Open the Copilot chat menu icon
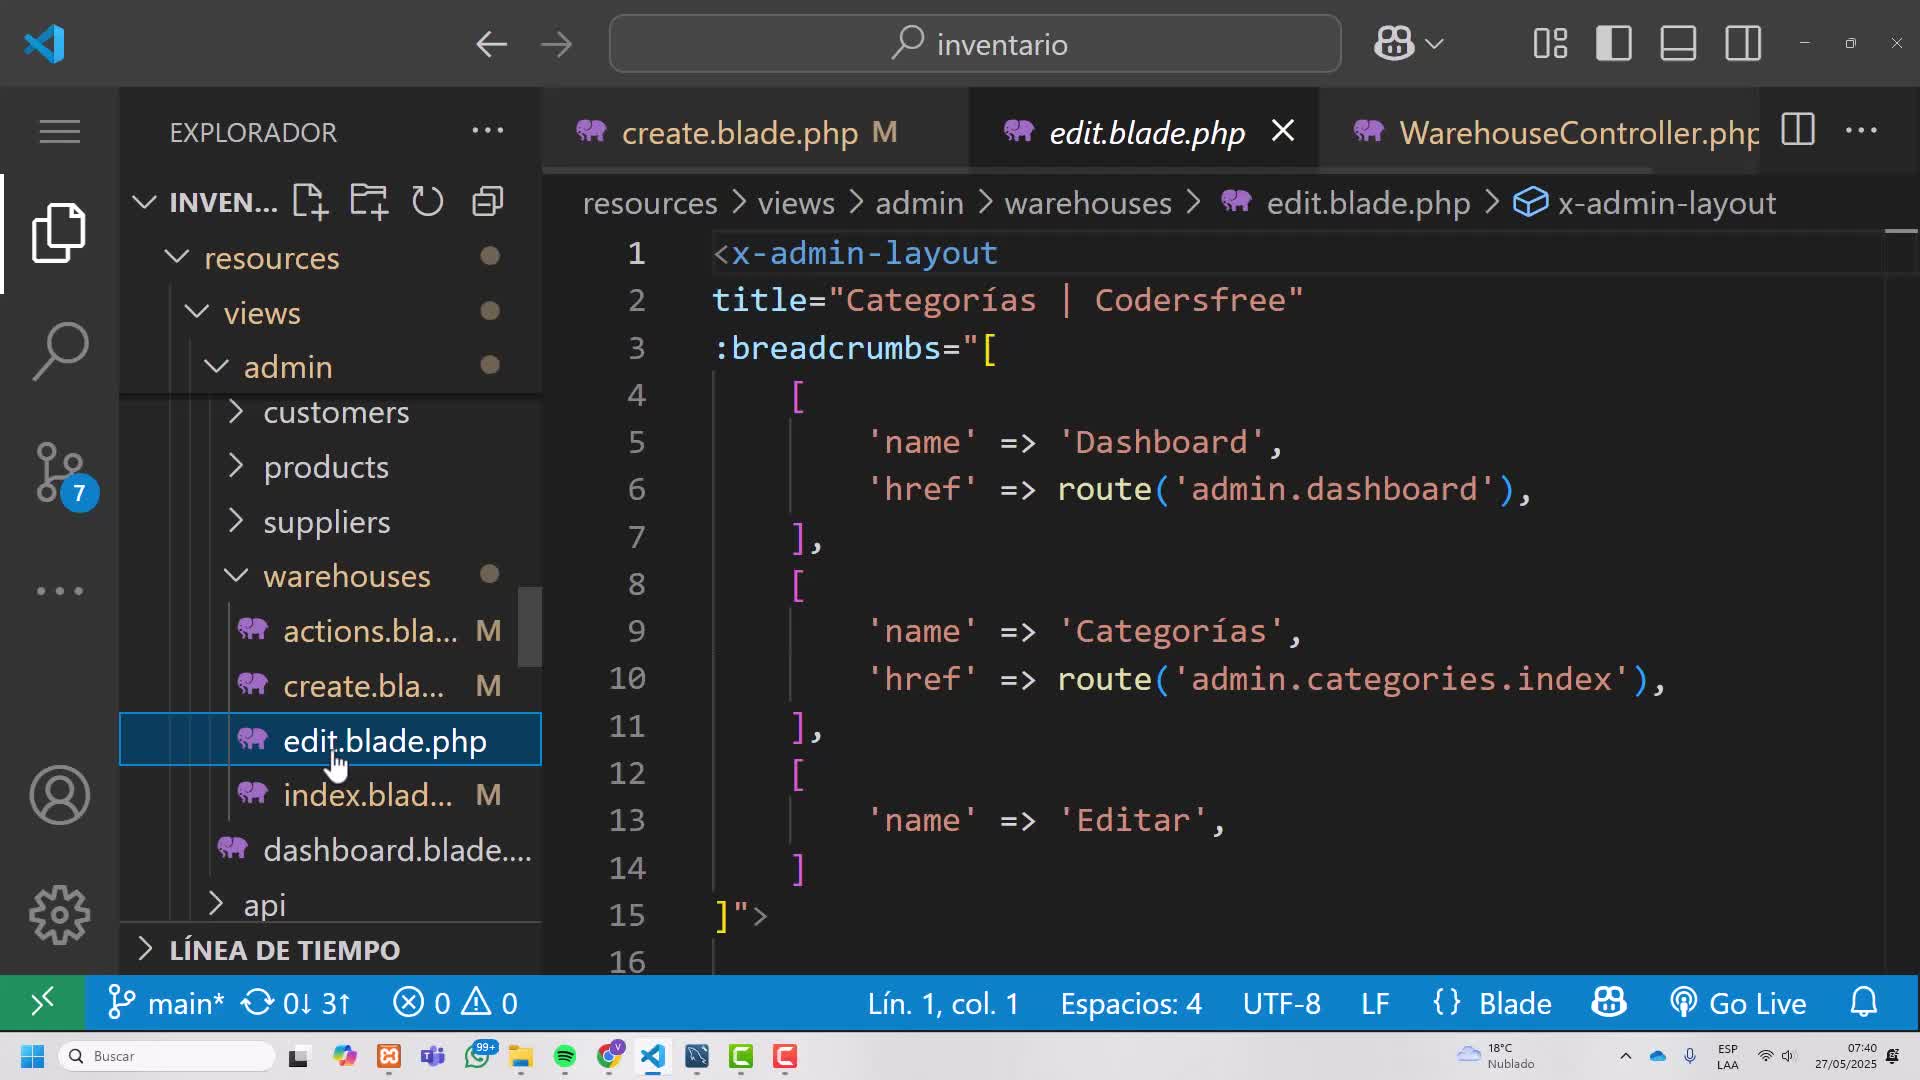1920x1080 pixels. pos(1394,44)
